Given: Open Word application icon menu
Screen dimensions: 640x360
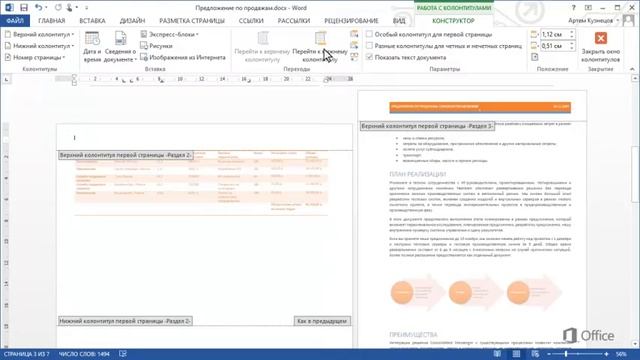Looking at the screenshot, I should click(9, 8).
